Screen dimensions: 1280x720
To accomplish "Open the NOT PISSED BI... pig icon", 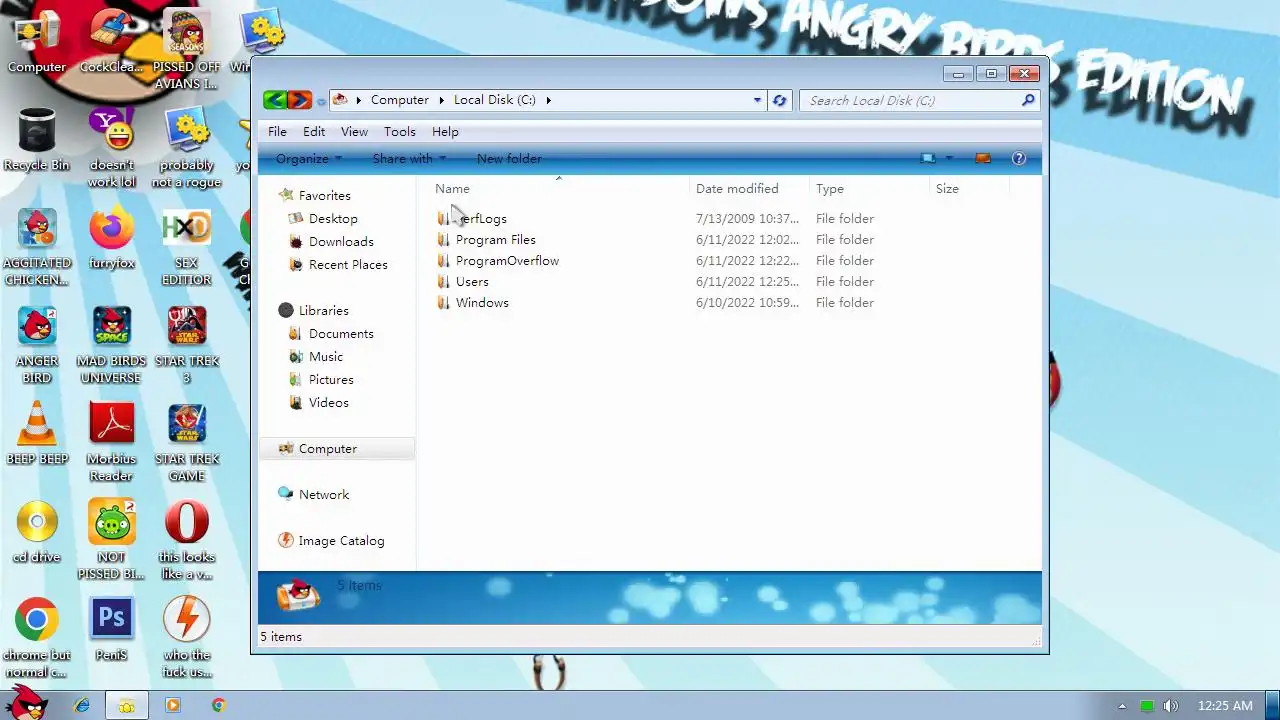I will click(111, 539).
